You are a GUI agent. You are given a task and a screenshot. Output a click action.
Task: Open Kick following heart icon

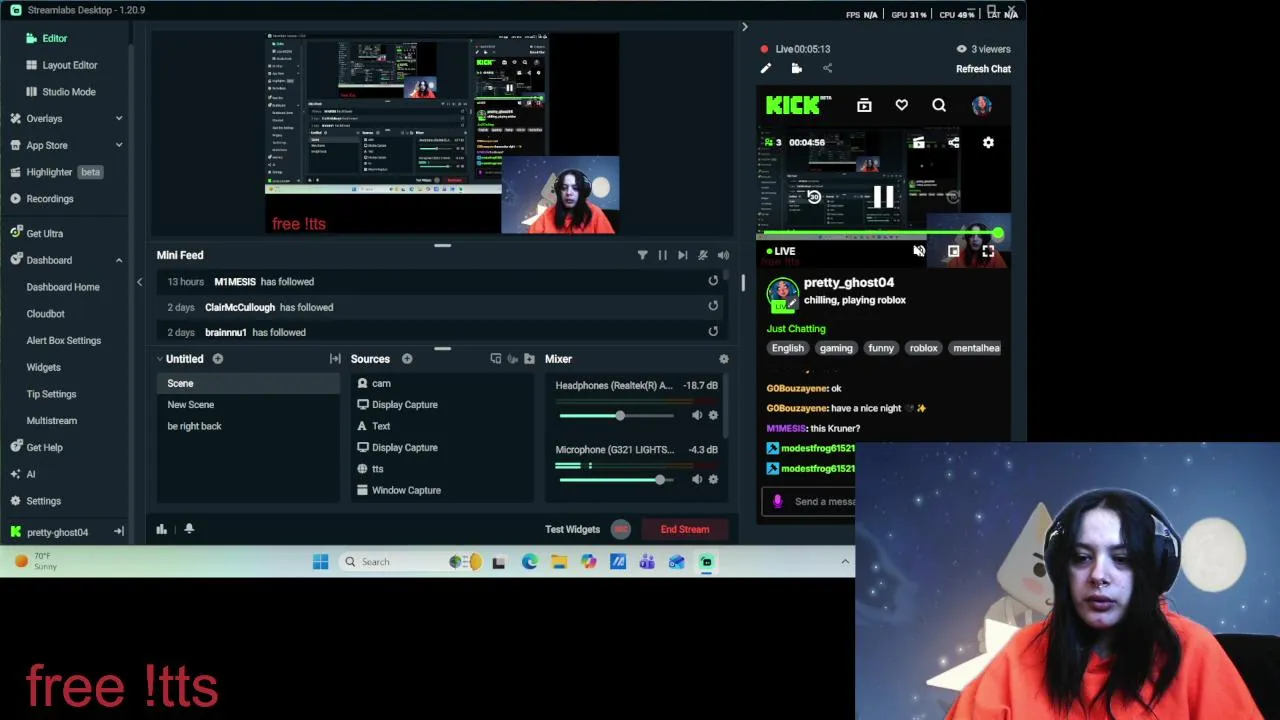pos(902,105)
